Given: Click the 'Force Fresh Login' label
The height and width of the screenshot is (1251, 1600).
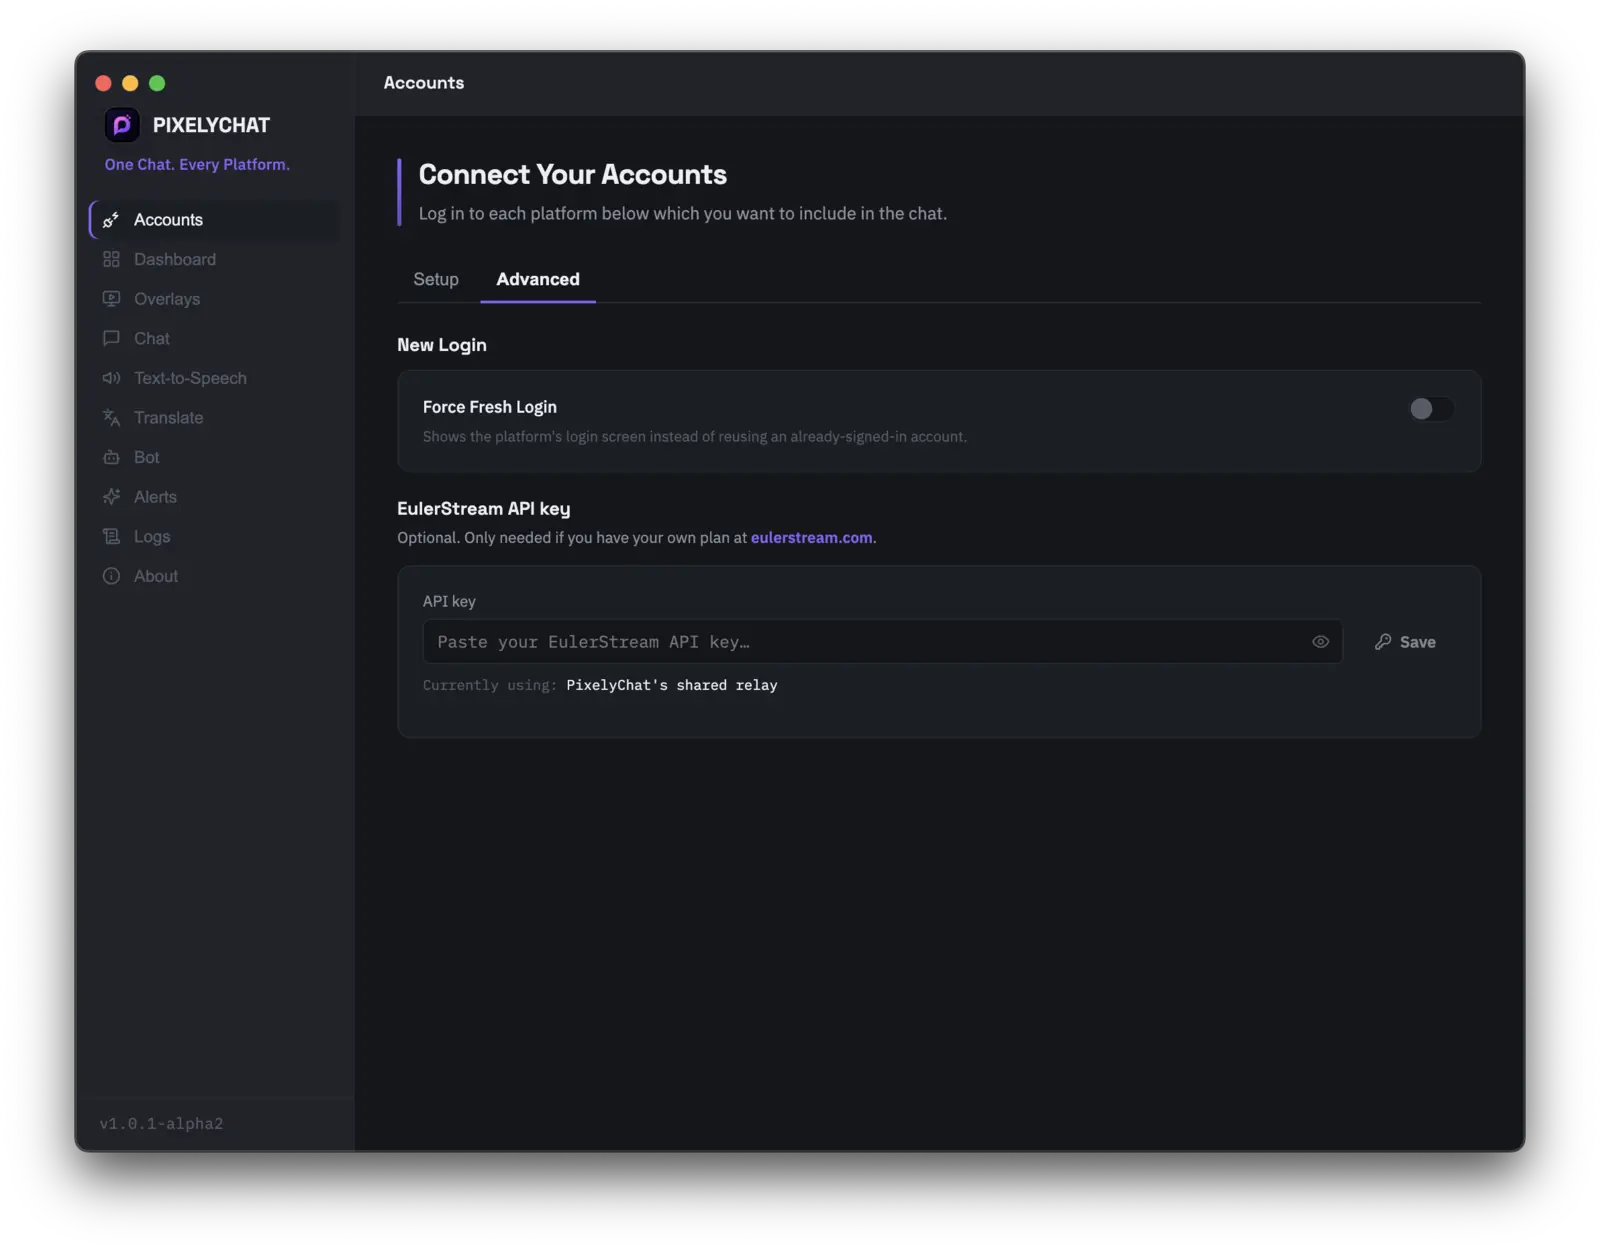Looking at the screenshot, I should coord(489,407).
